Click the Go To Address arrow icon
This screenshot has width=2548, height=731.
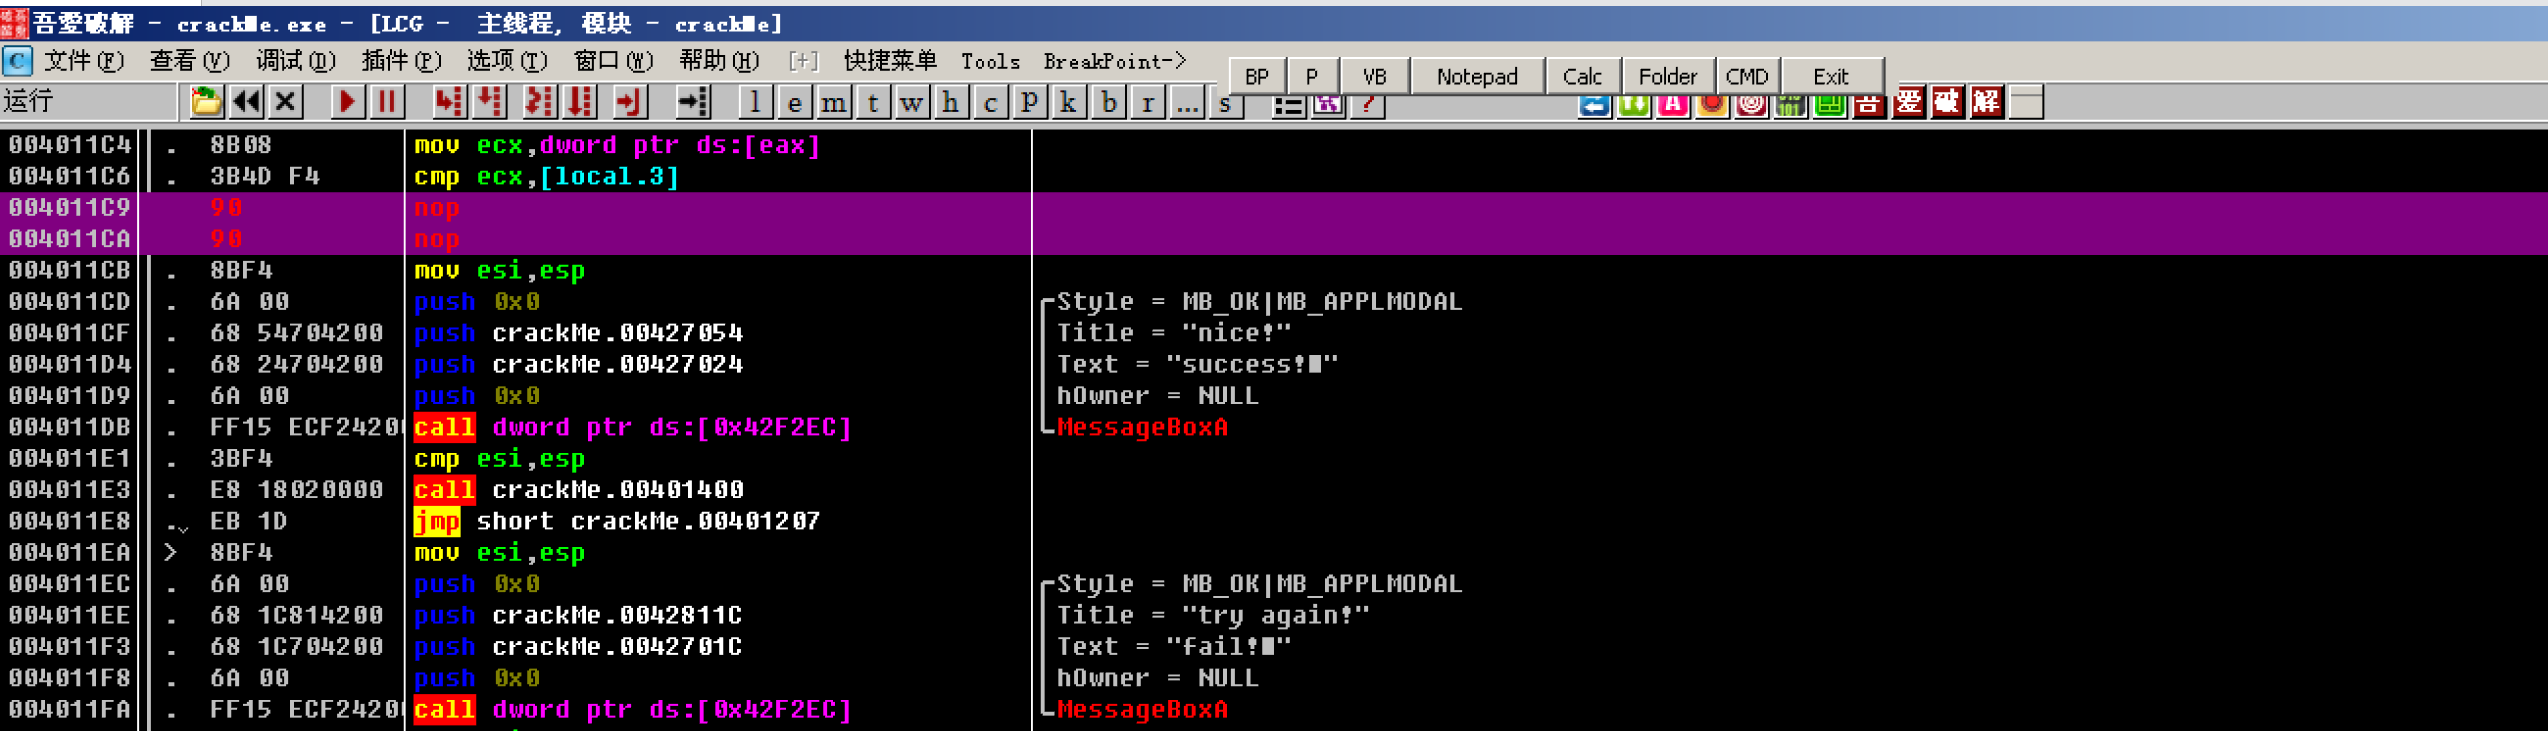tap(692, 101)
